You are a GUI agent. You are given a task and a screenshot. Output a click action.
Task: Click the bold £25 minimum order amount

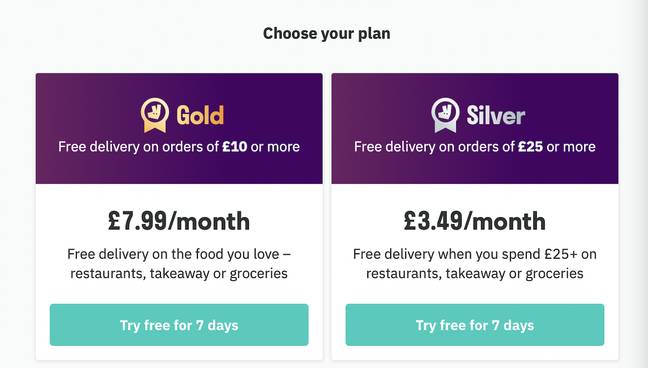point(531,146)
